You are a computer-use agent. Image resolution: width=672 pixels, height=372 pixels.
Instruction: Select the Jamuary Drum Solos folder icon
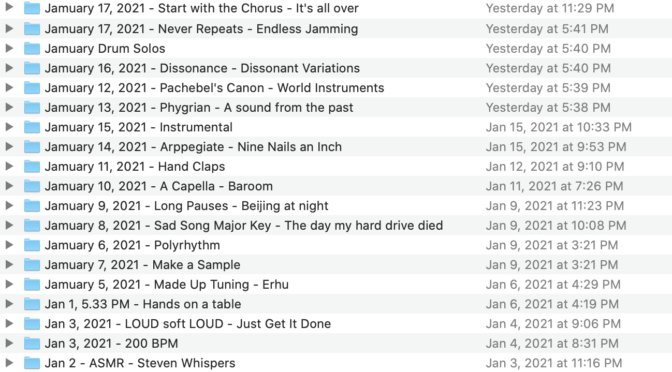click(x=32, y=48)
